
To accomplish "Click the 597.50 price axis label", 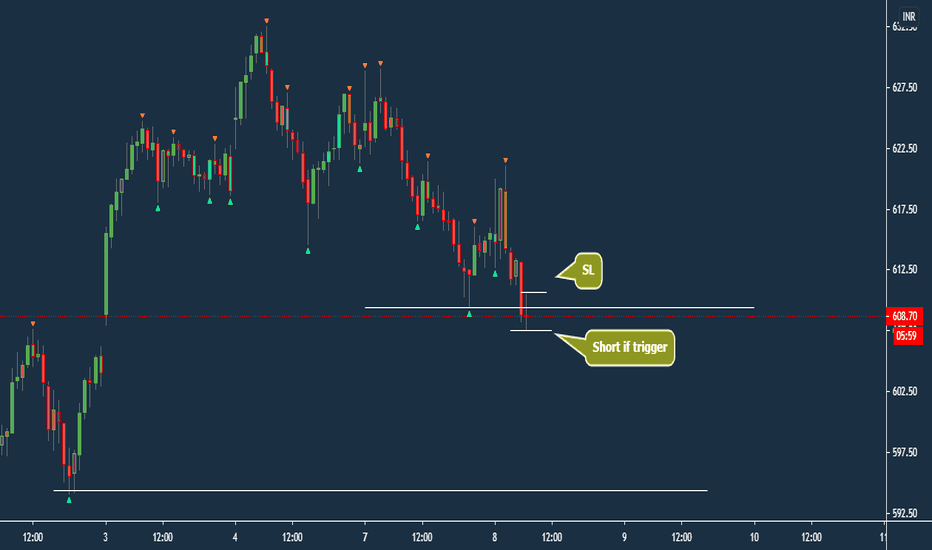I will tap(904, 452).
